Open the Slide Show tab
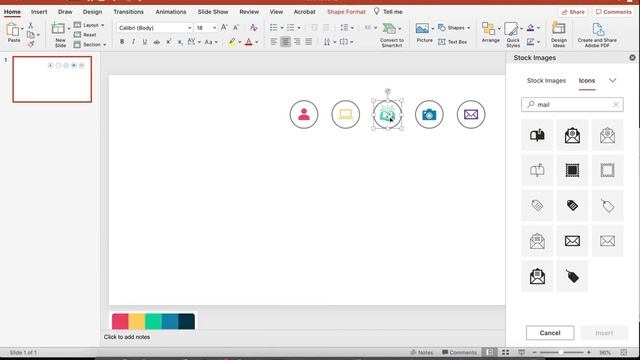 click(213, 12)
